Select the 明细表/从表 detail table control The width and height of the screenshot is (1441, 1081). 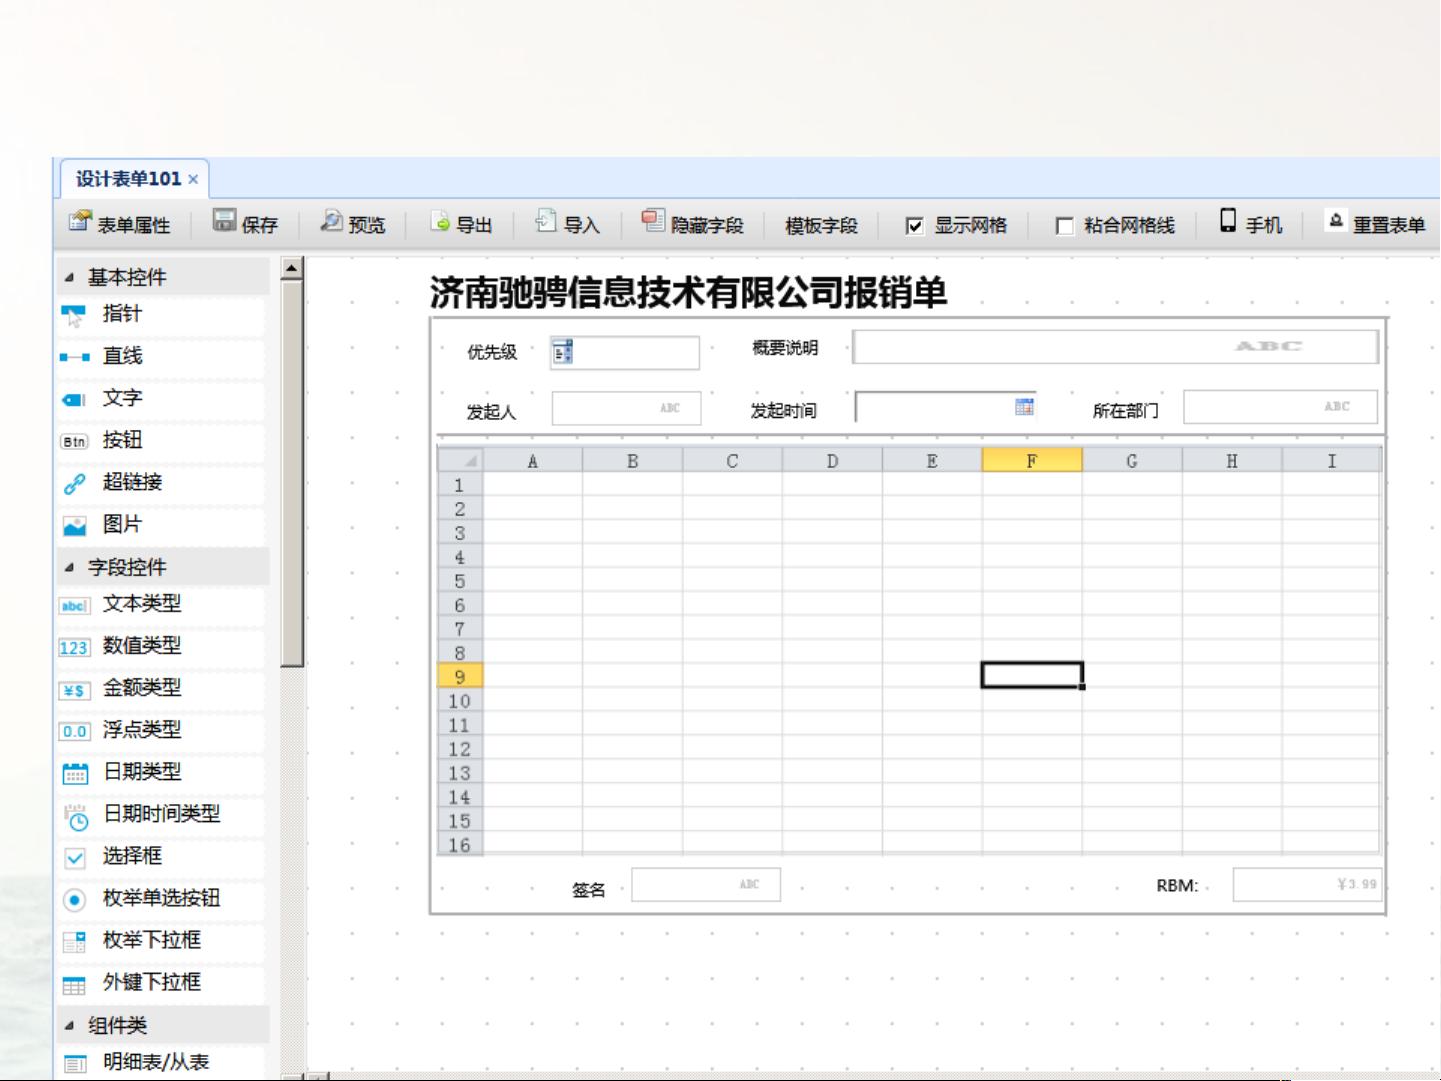pos(162,1062)
